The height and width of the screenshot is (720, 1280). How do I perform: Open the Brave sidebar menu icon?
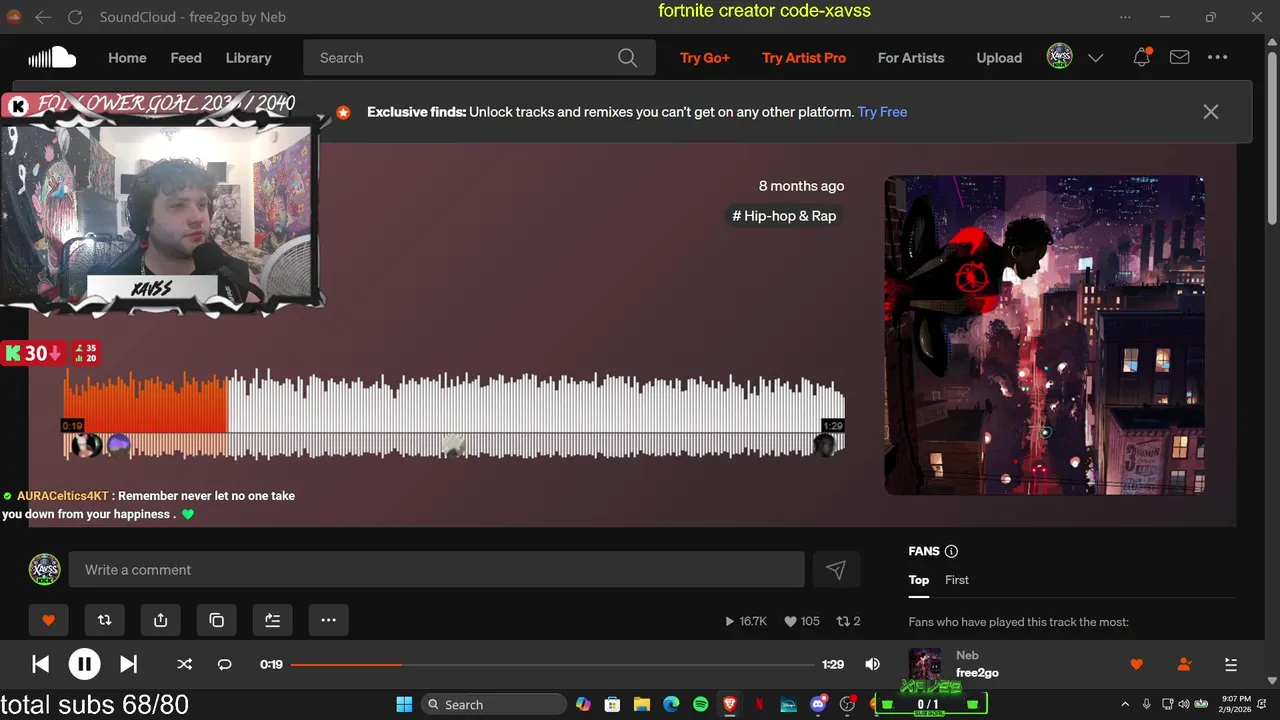click(1127, 17)
